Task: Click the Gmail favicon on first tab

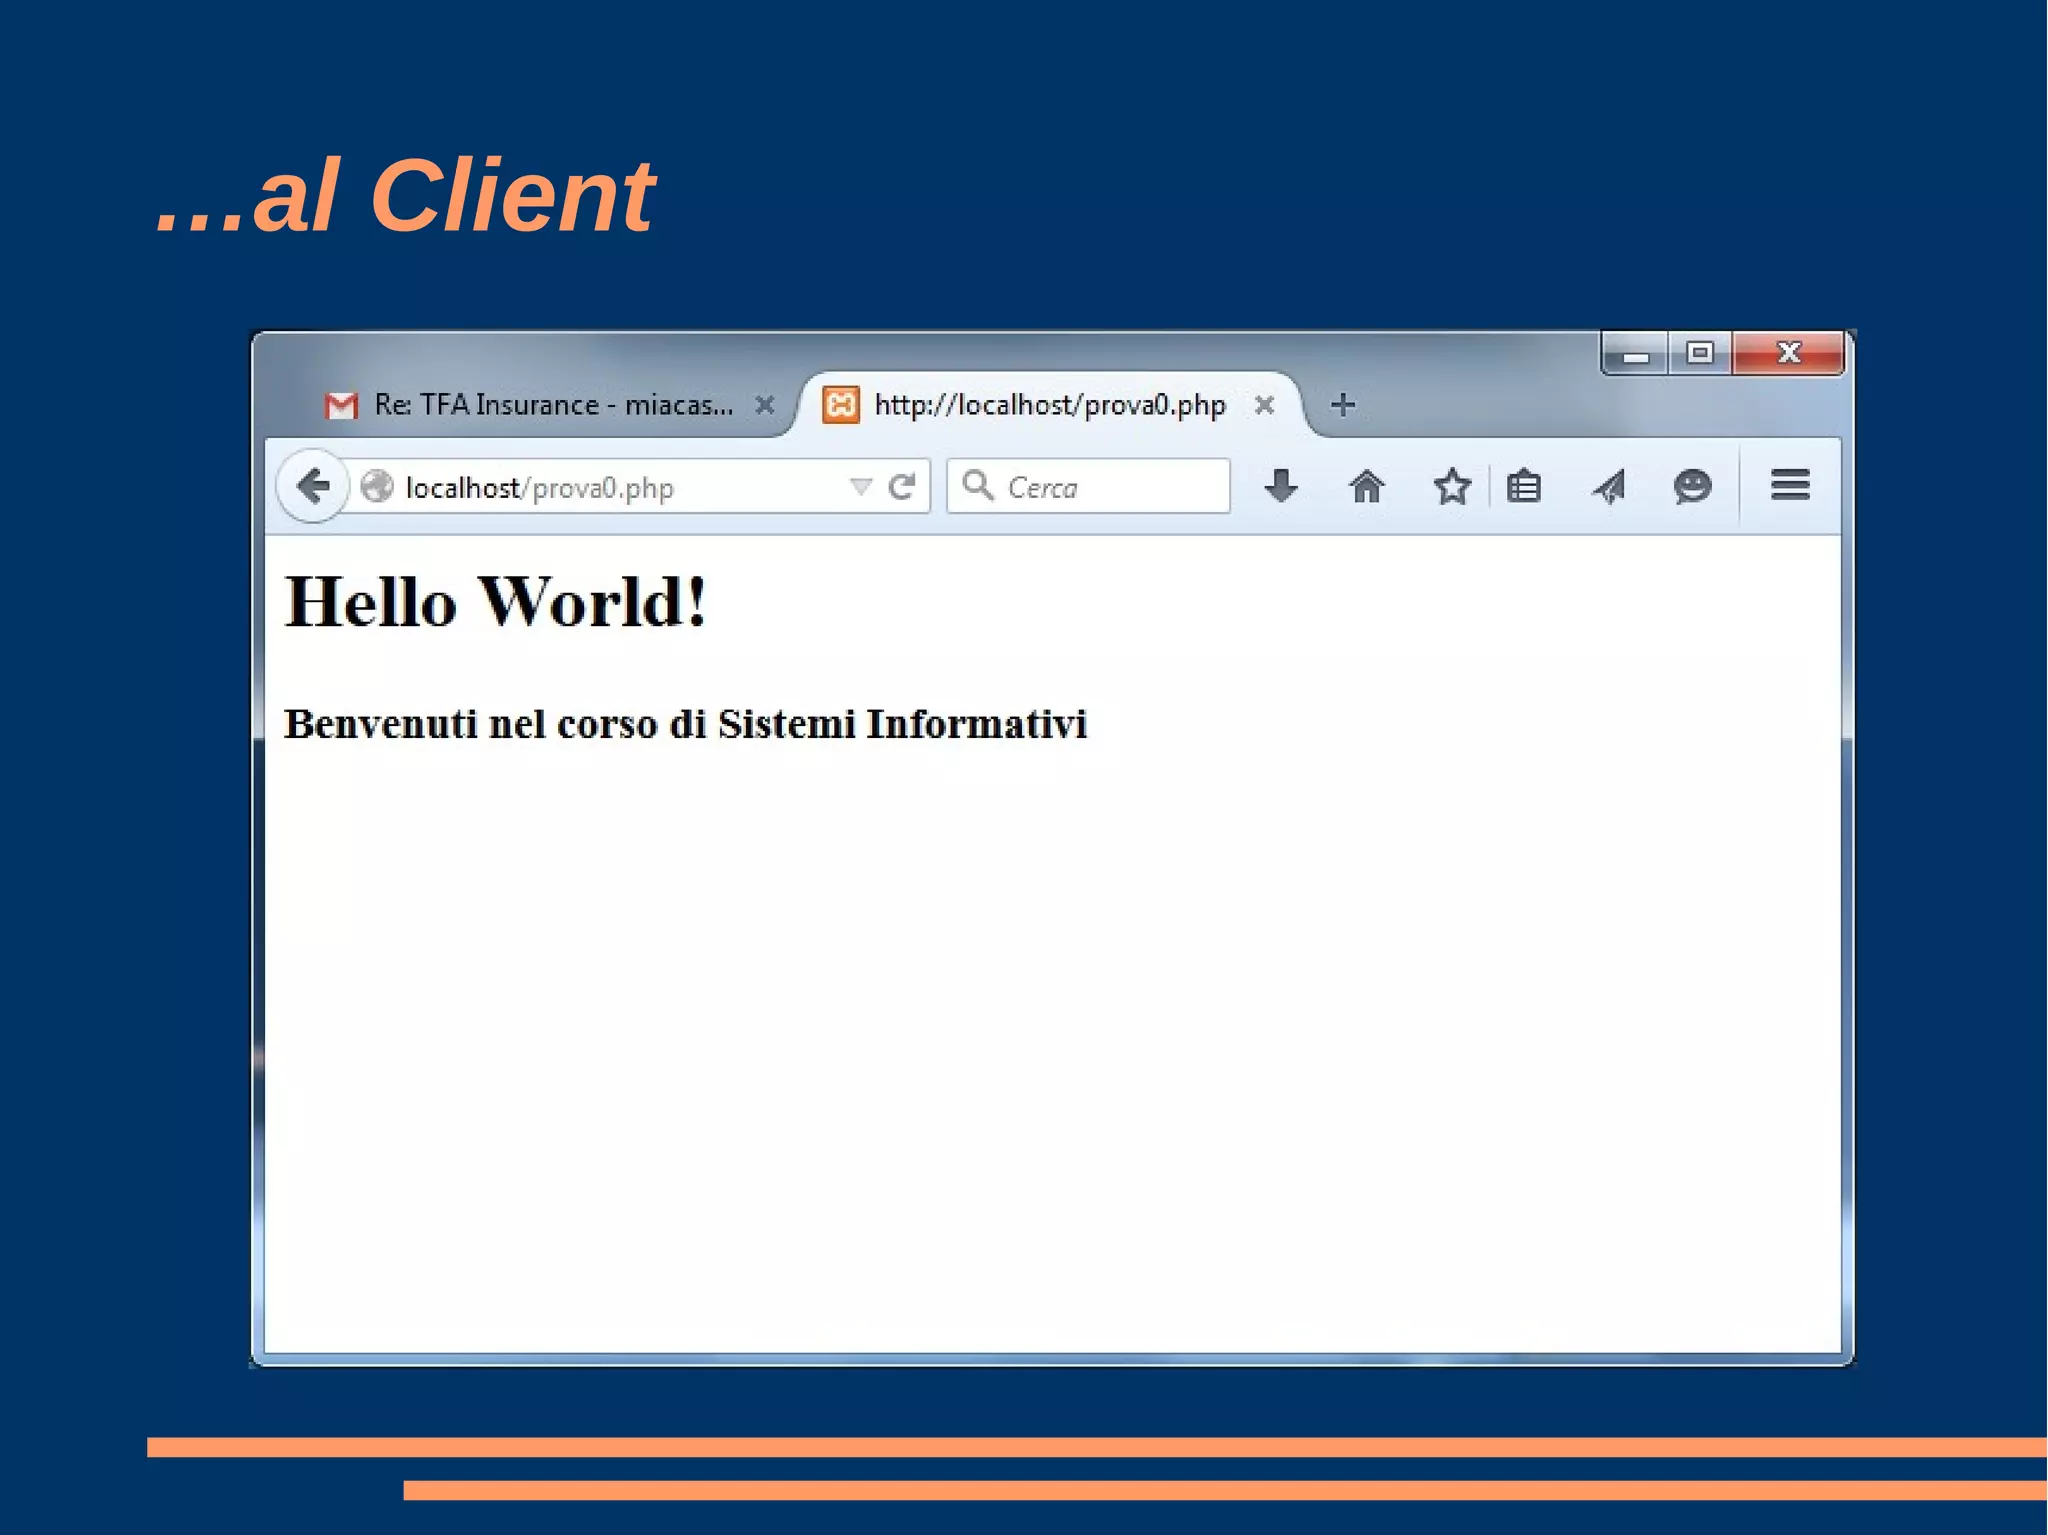Action: point(342,405)
